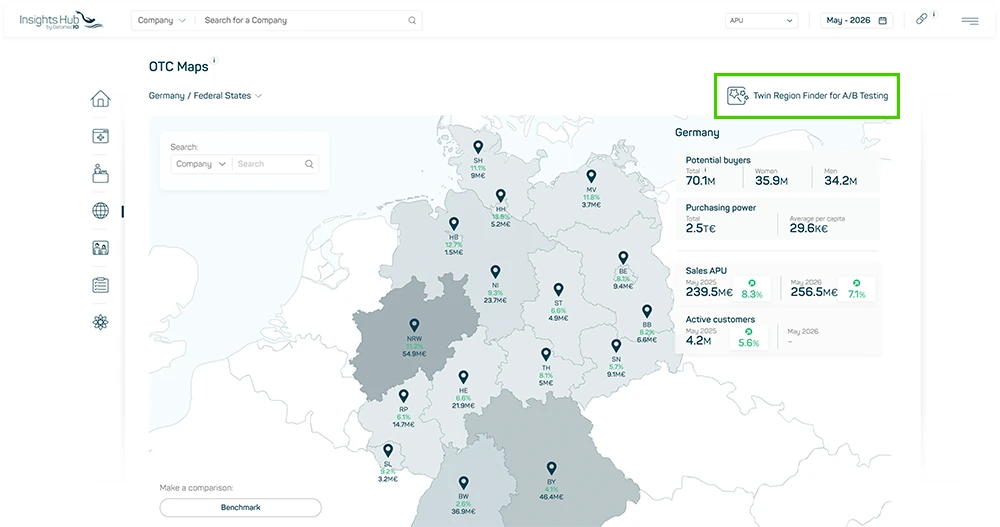Image resolution: width=1000 pixels, height=527 pixels.
Task: Click the 2.5T€ purchasing power total
Action: click(700, 228)
